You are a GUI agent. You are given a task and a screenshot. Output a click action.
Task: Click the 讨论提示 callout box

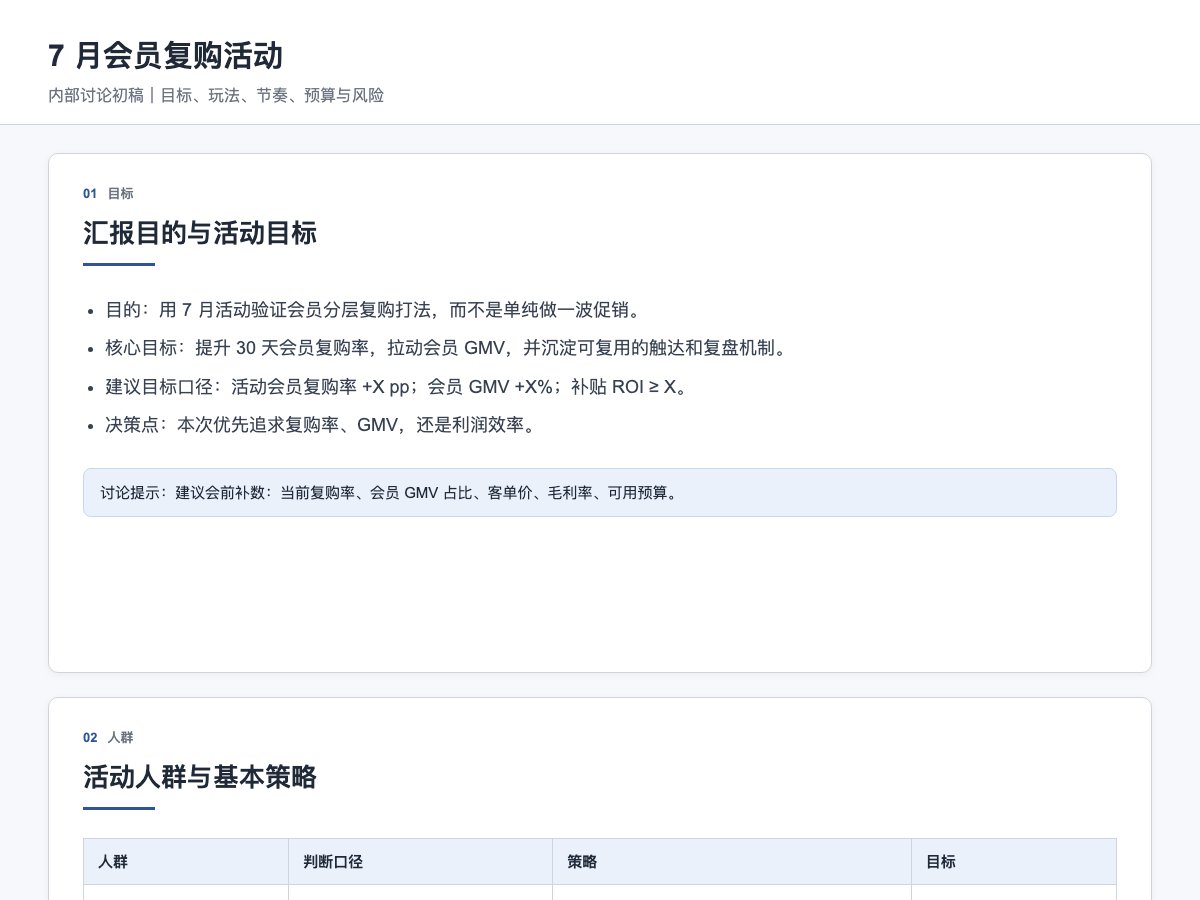[x=600, y=493]
